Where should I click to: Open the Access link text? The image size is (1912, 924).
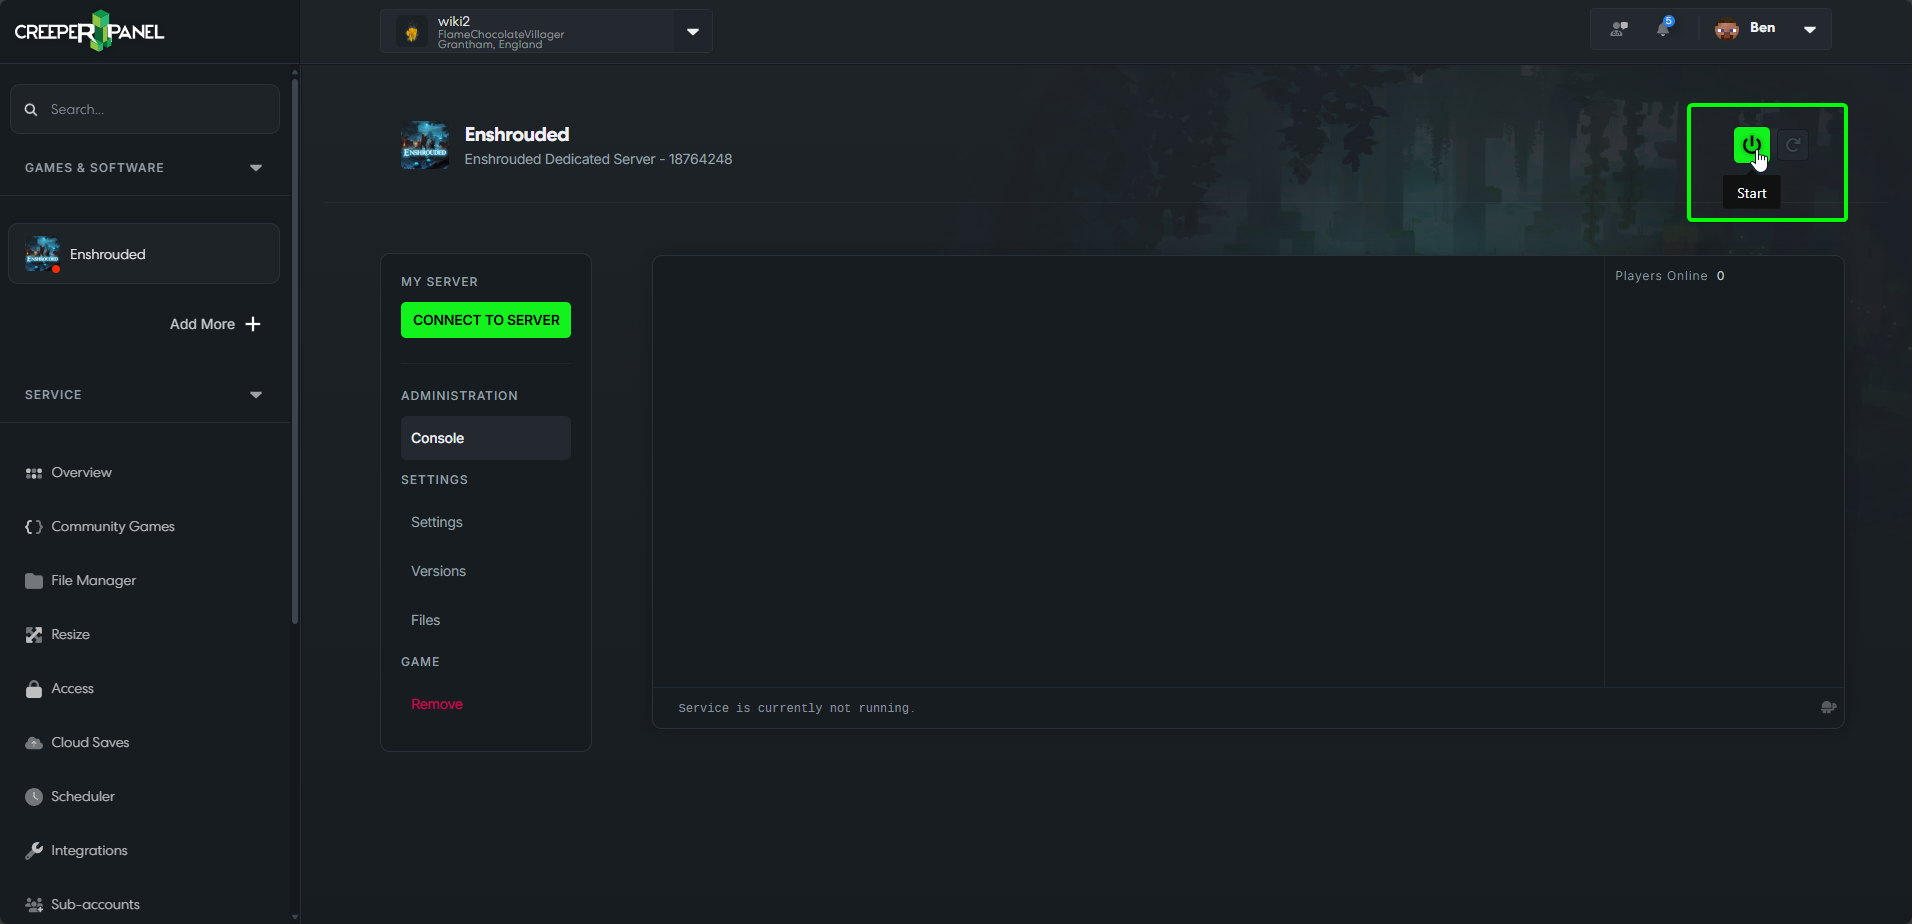coord(72,689)
